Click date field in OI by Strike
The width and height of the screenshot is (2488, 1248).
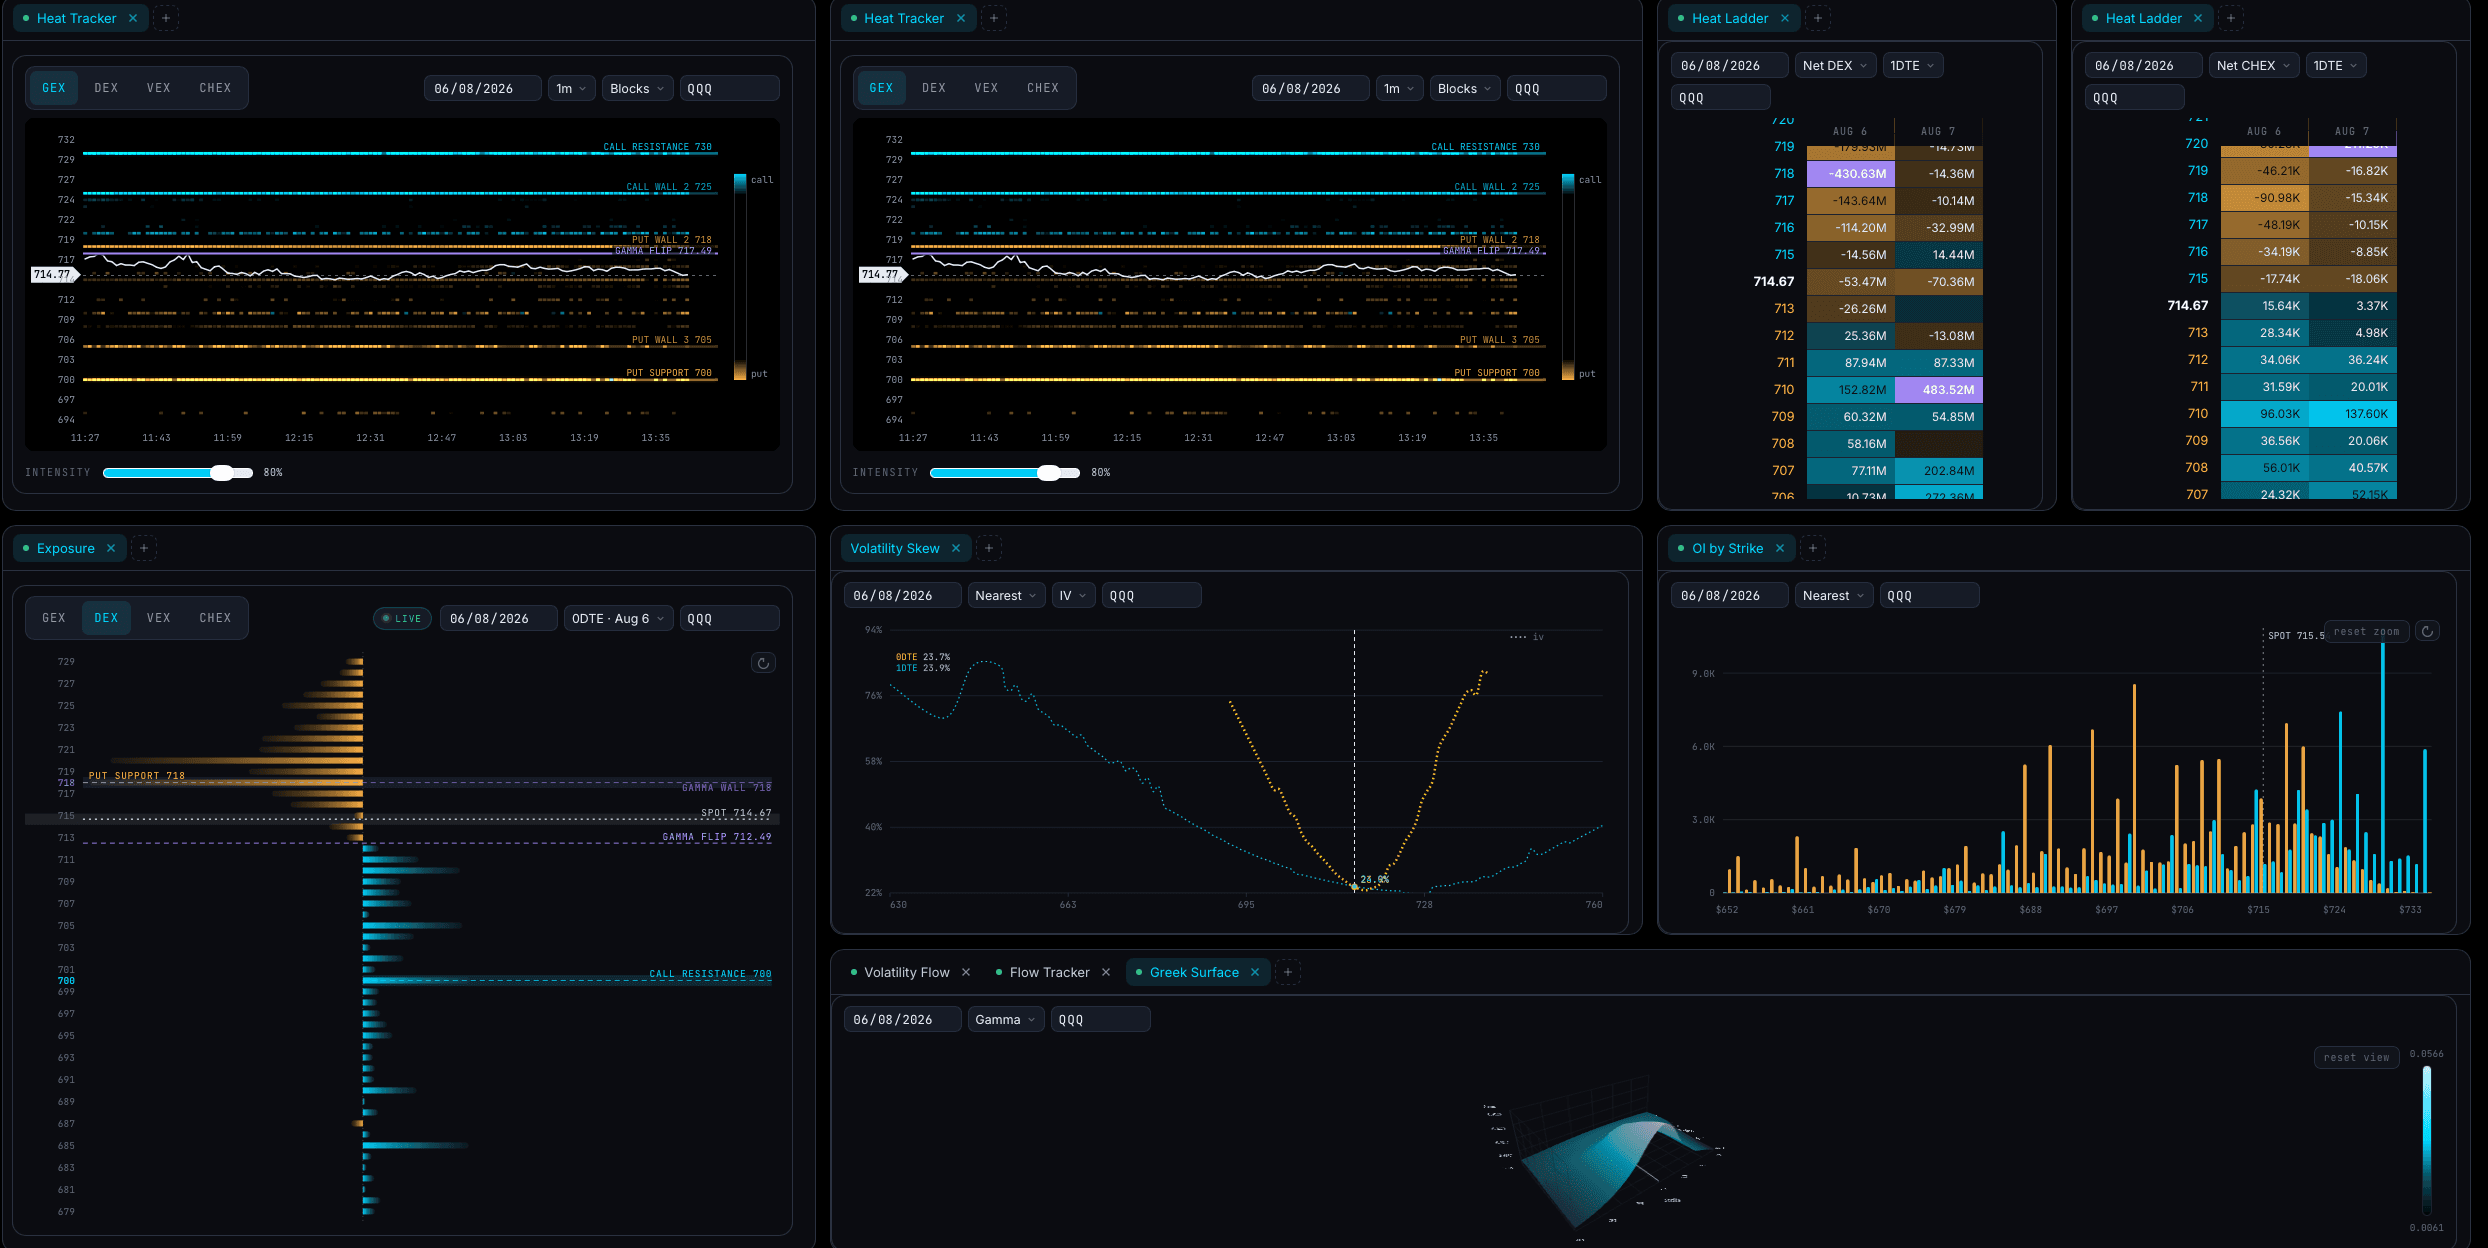[1729, 595]
